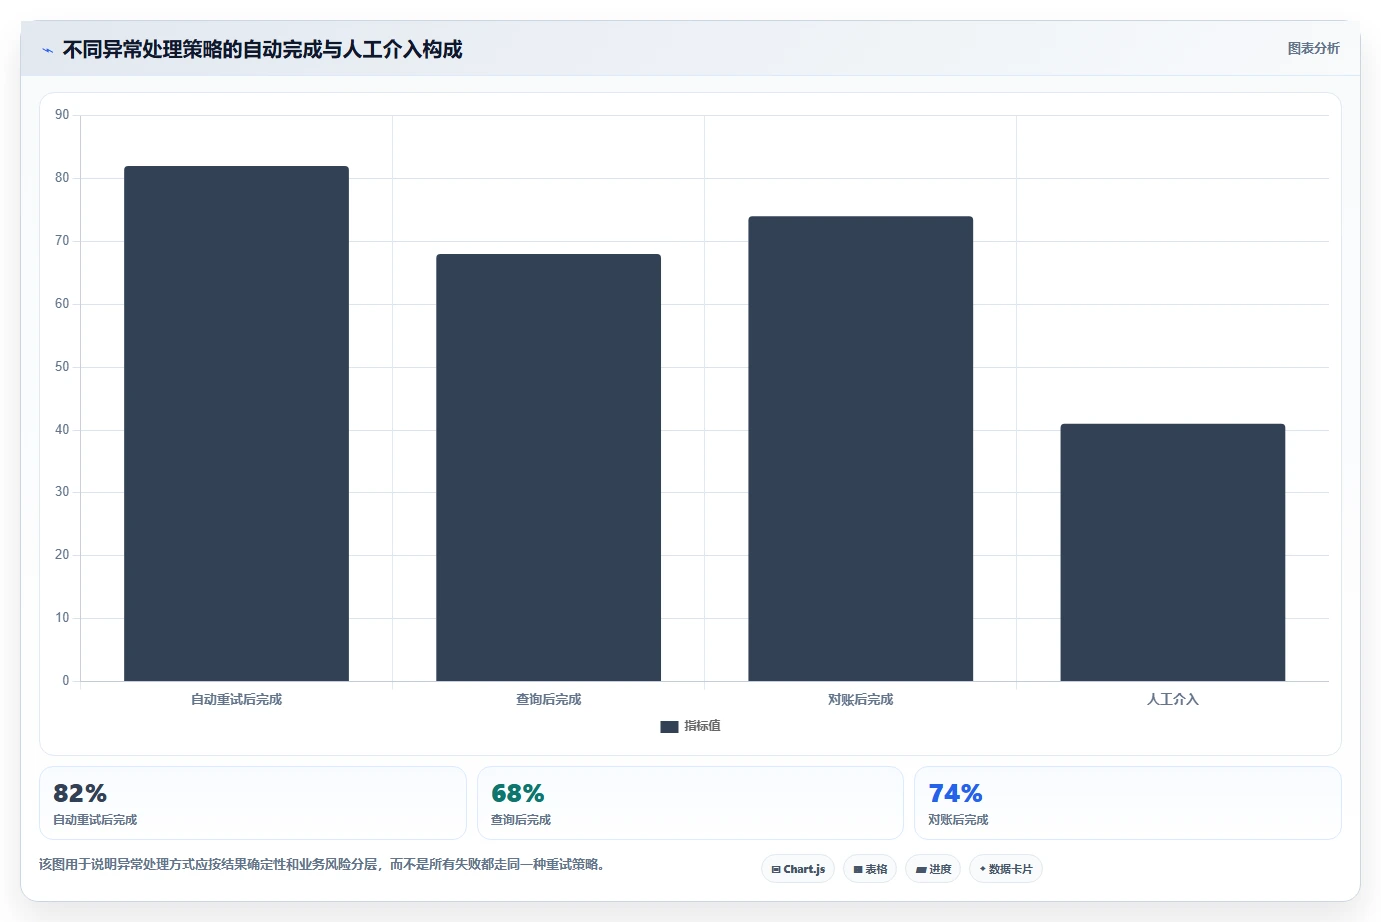Click the 对账后完成 x-axis label
The image size is (1381, 922).
point(860,700)
